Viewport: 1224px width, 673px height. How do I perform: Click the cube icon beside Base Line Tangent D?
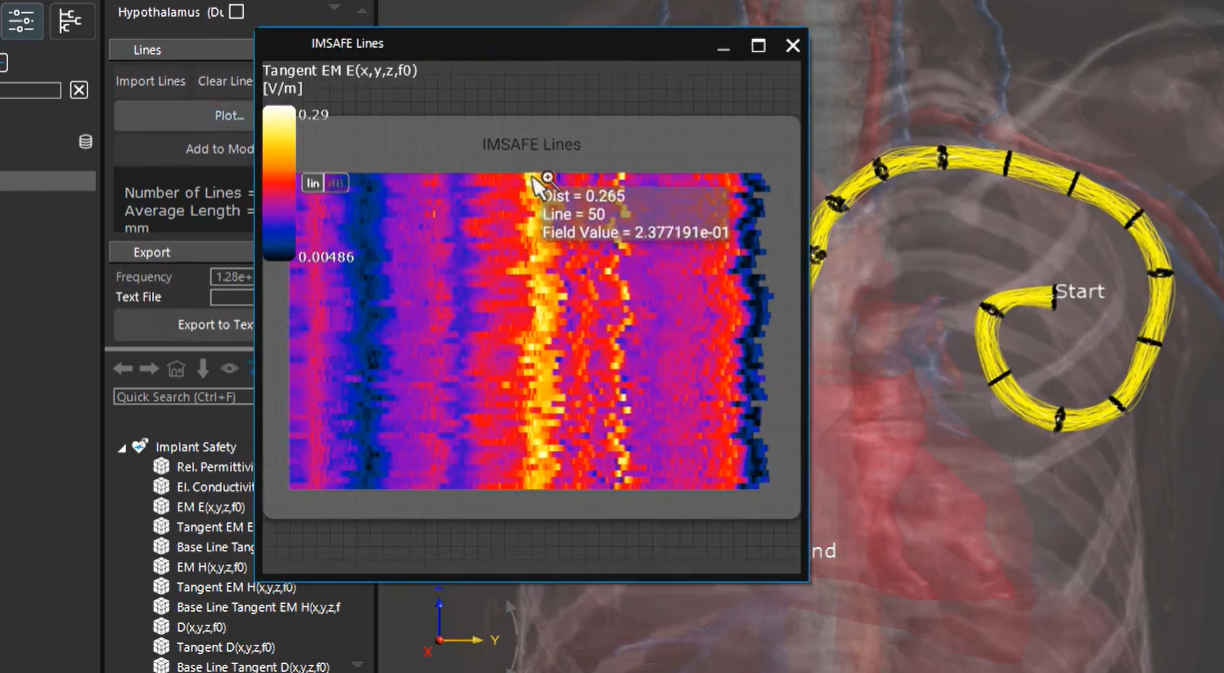pos(161,666)
